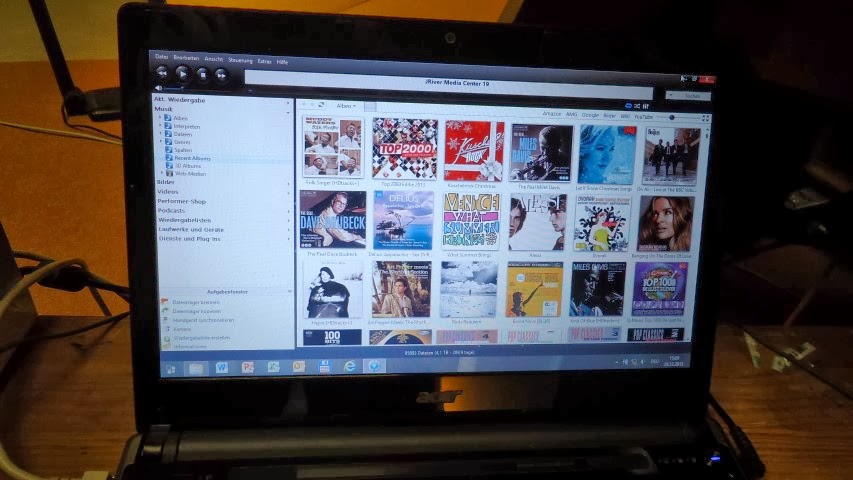853x480 pixels.
Task: Expand the Podcasts section
Action: coord(288,212)
